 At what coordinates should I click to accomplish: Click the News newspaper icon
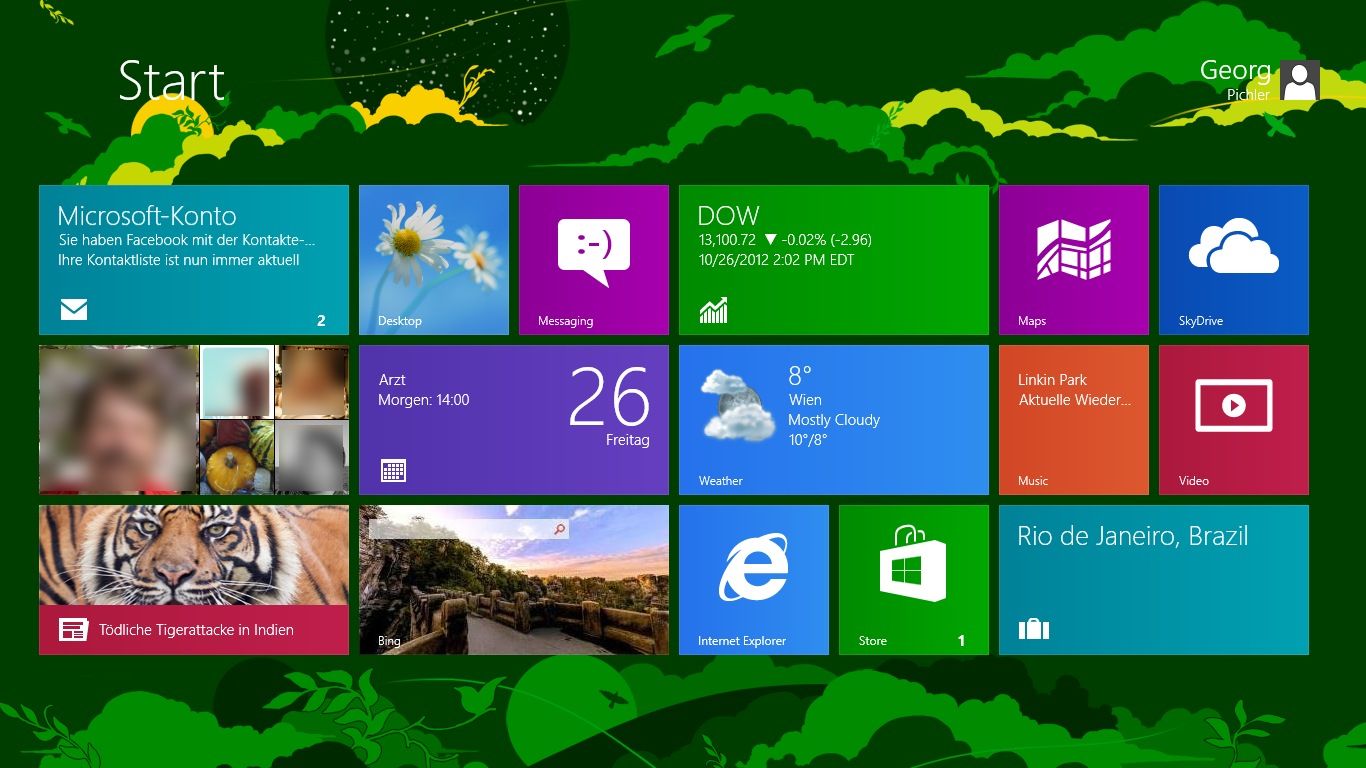[x=73, y=629]
